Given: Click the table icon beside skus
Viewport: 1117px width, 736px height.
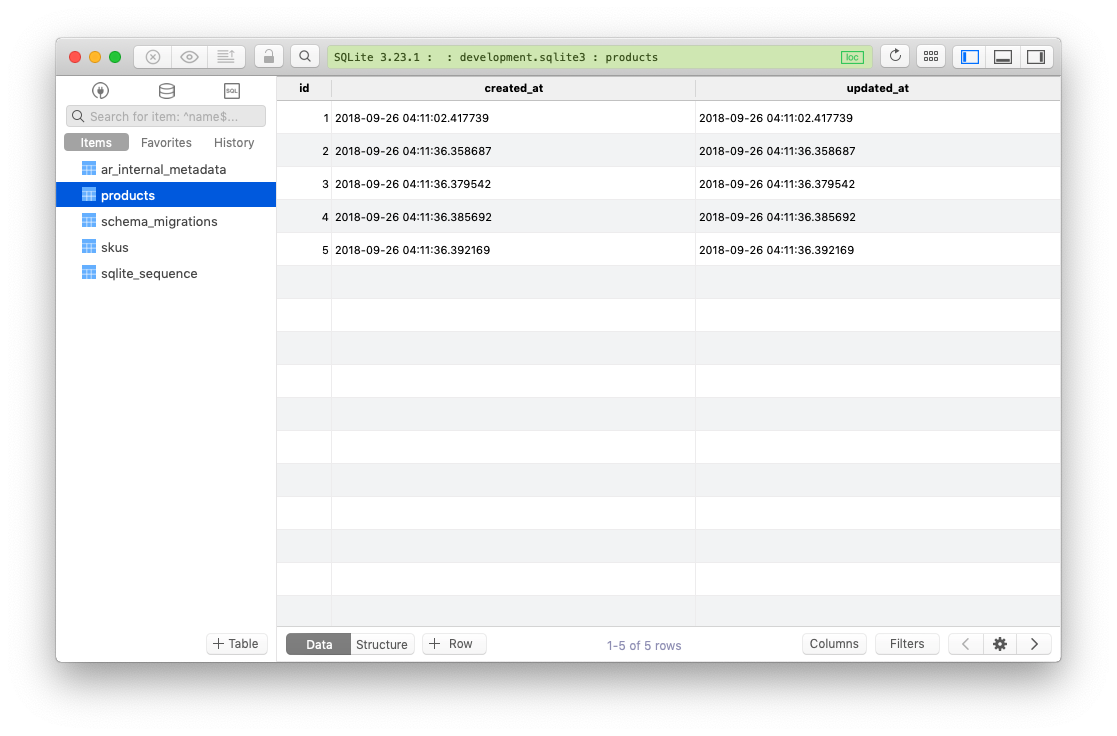Looking at the screenshot, I should coord(89,247).
